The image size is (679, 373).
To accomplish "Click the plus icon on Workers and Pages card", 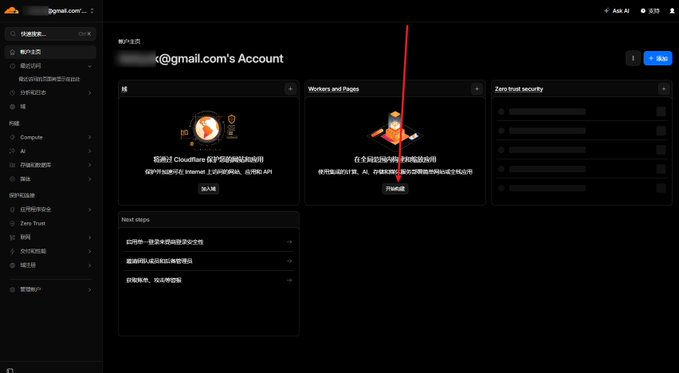I will 477,89.
